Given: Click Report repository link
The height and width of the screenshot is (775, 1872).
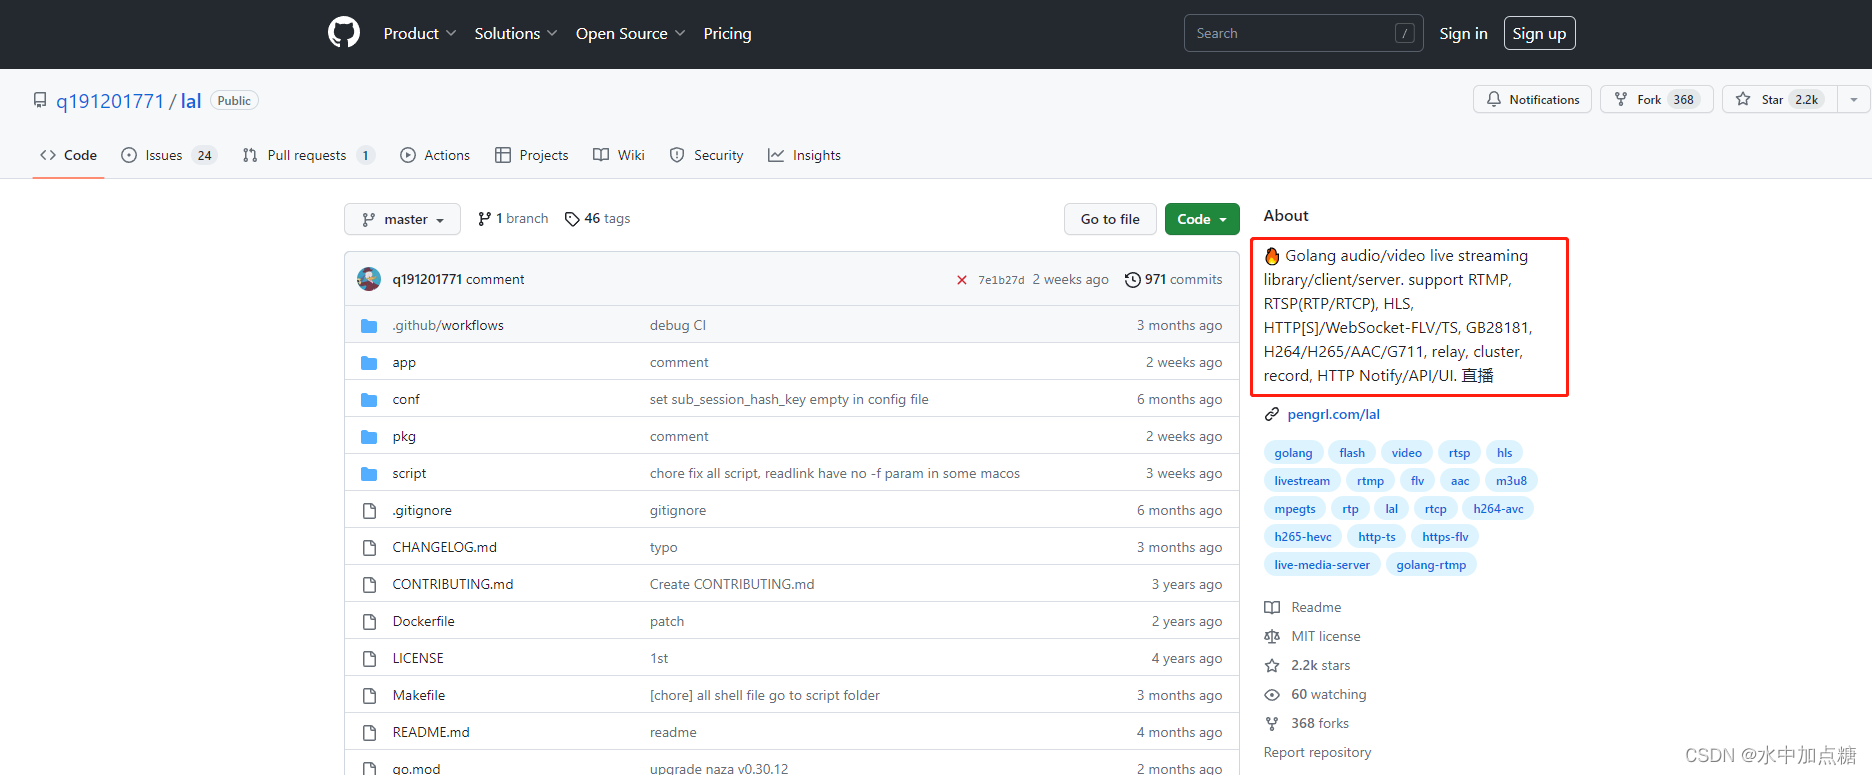Looking at the screenshot, I should pos(1317,752).
